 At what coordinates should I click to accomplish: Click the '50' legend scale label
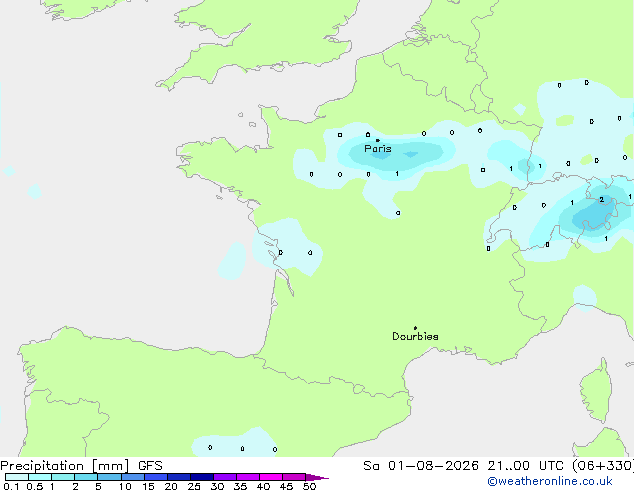click(x=309, y=486)
